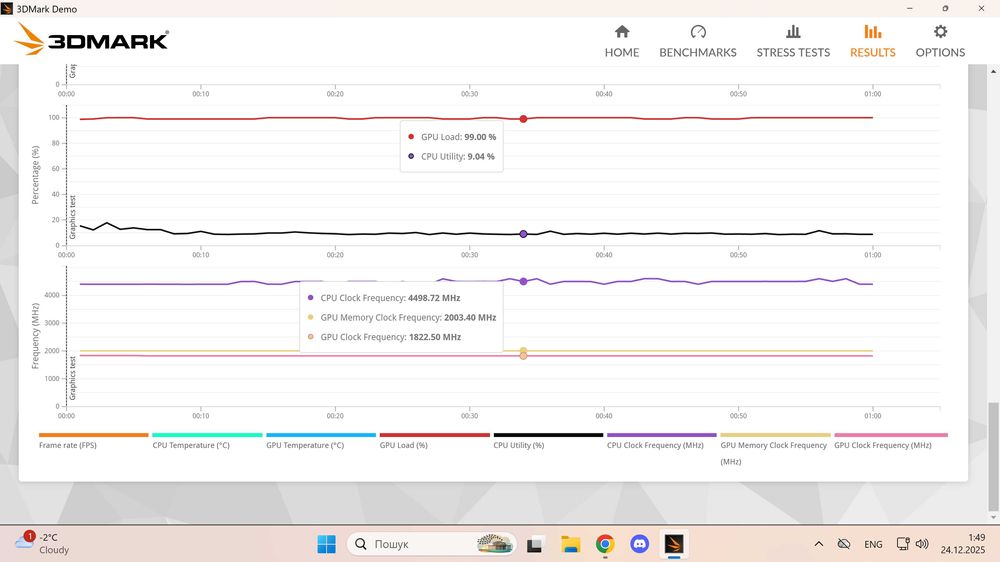The width and height of the screenshot is (1000, 562).
Task: Open the clock showing 1:49
Action: click(x=962, y=544)
